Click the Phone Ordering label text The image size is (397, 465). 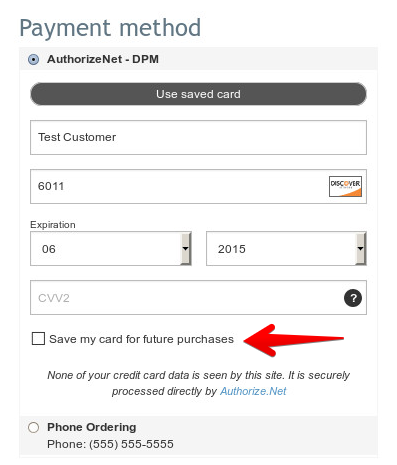click(x=92, y=427)
